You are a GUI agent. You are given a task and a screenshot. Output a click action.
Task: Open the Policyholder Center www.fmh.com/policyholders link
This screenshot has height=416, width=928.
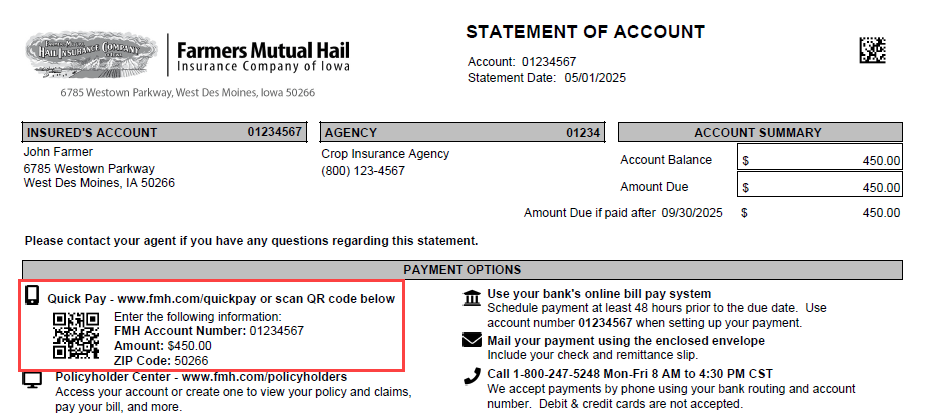click(x=263, y=376)
